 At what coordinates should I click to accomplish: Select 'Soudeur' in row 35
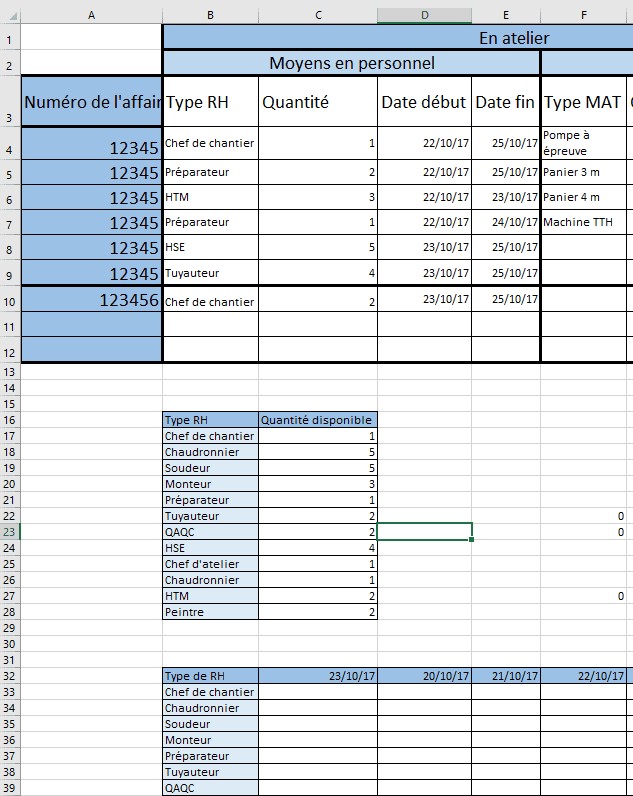coord(210,724)
